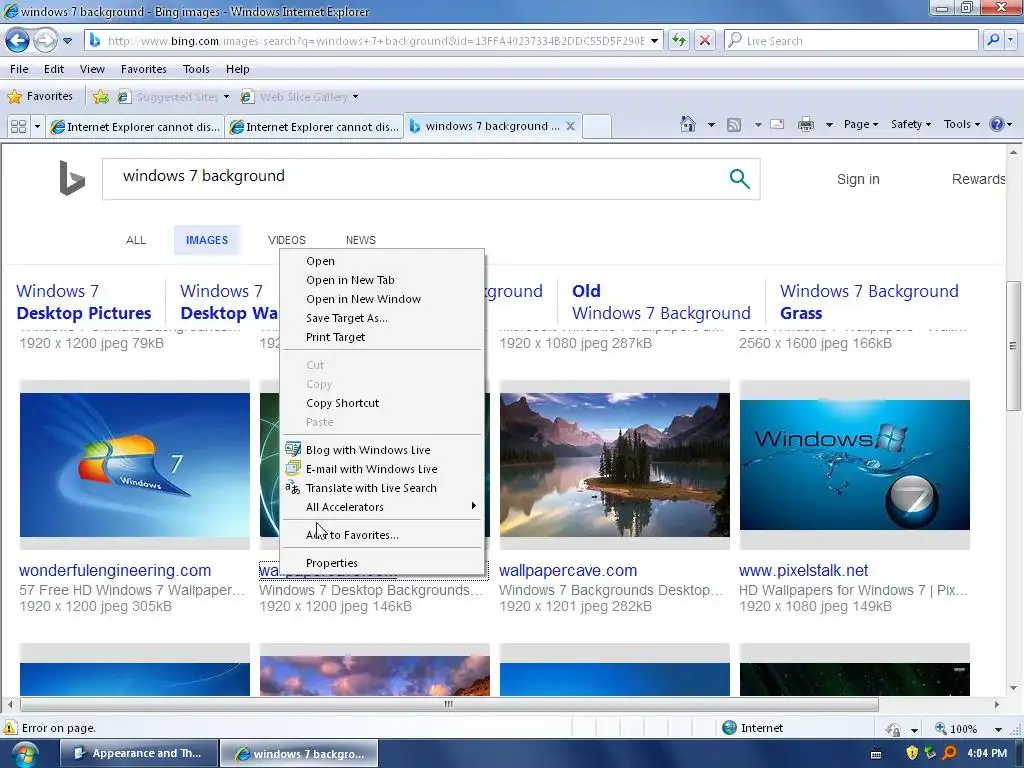Open the mountain lake wallpaper thumbnail
The width and height of the screenshot is (1024, 768).
tap(615, 464)
